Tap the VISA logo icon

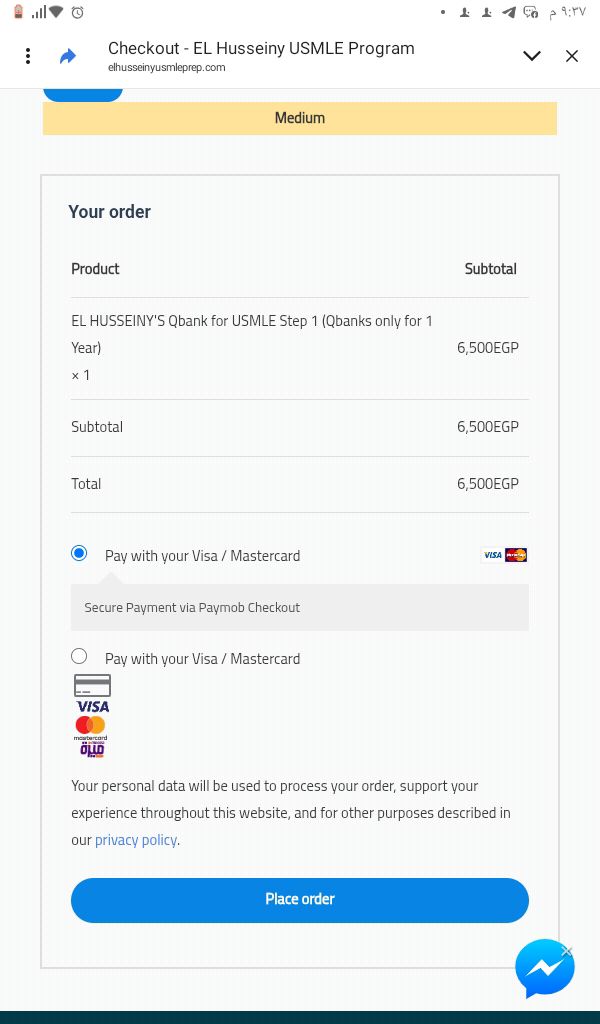point(92,706)
